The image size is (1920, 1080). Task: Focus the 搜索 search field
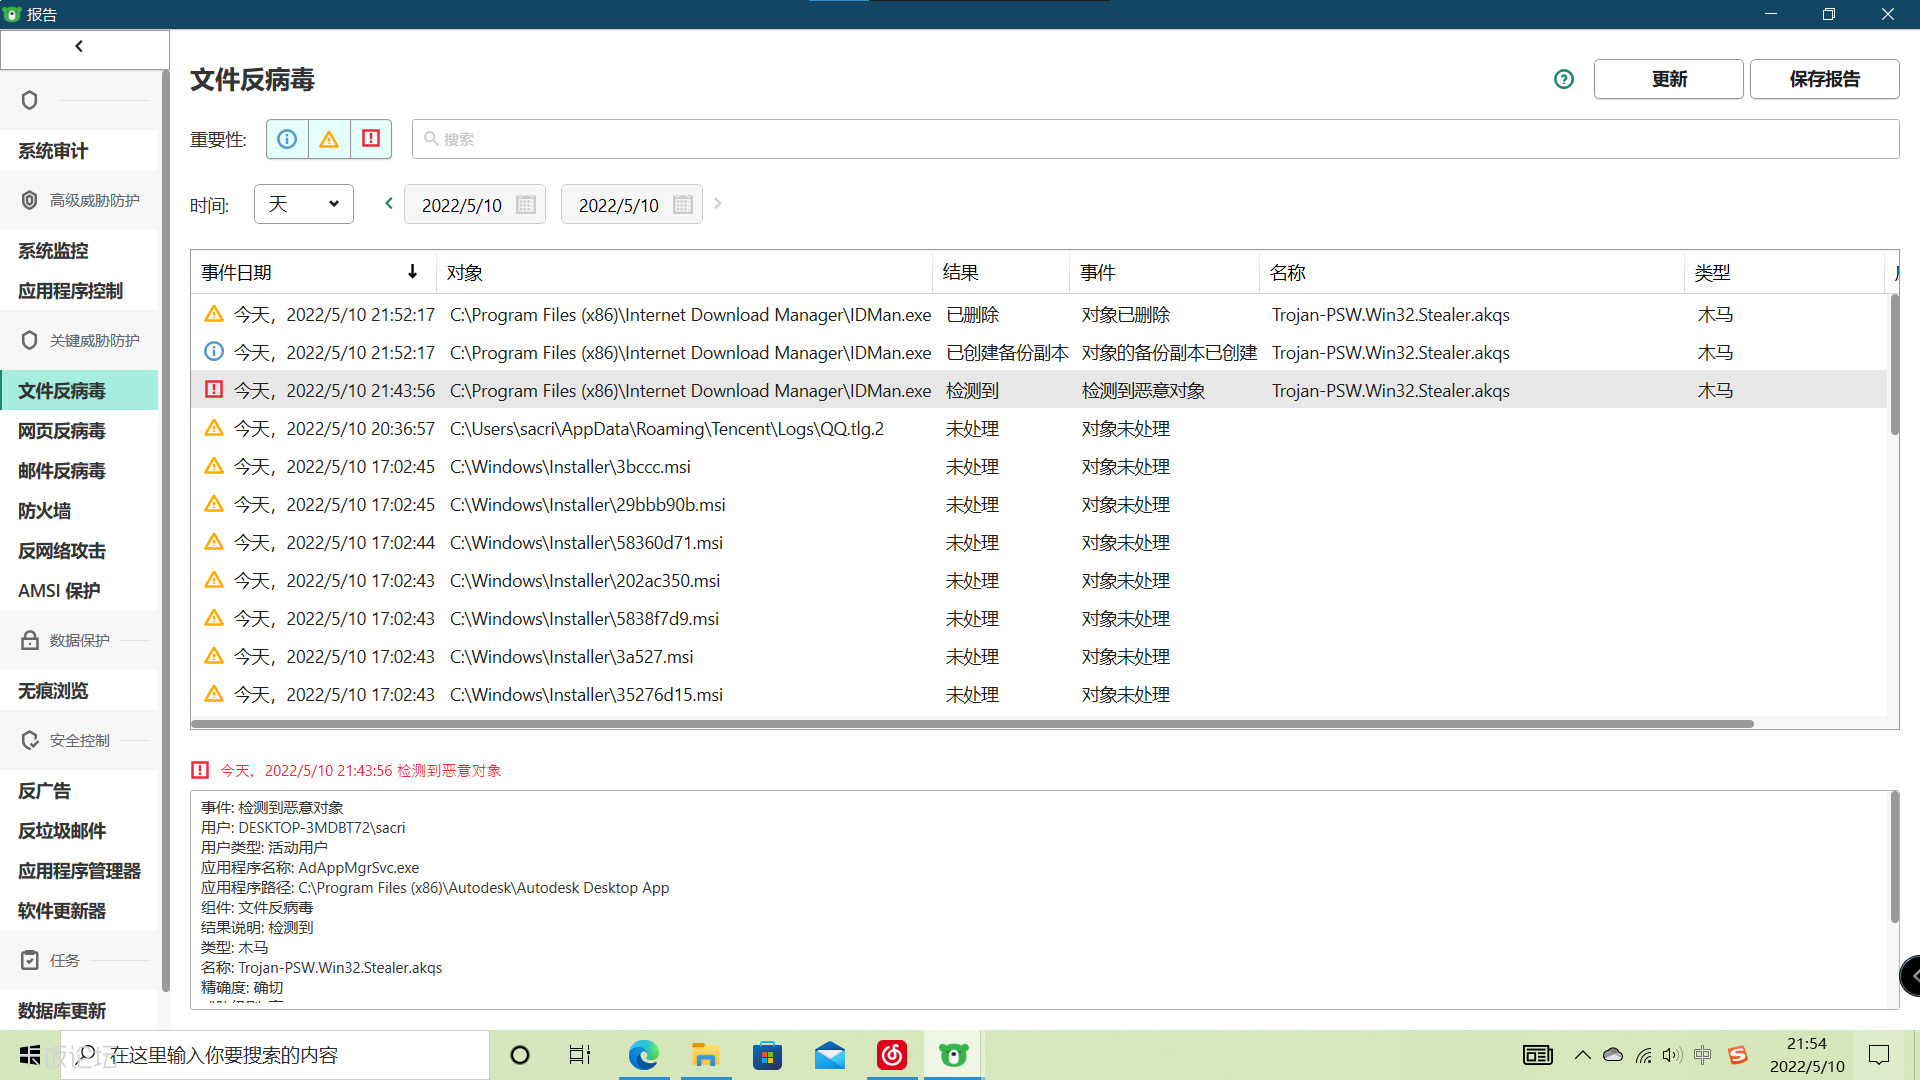click(1155, 139)
